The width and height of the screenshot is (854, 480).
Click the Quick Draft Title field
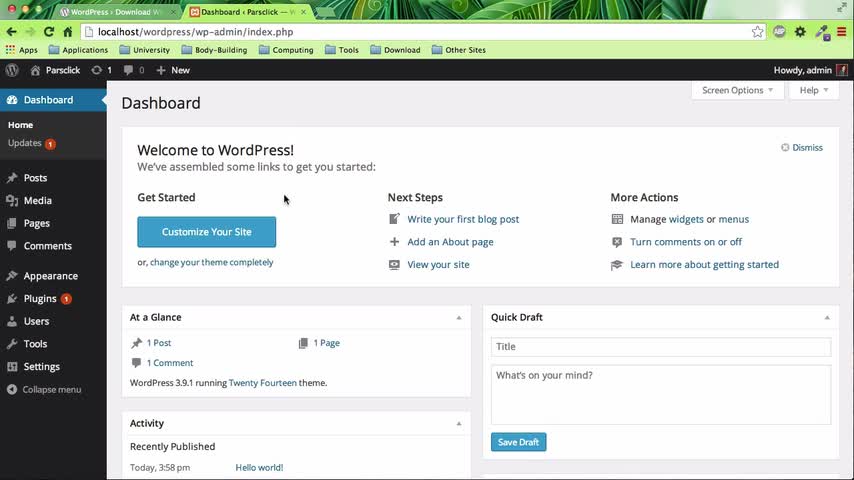661,347
